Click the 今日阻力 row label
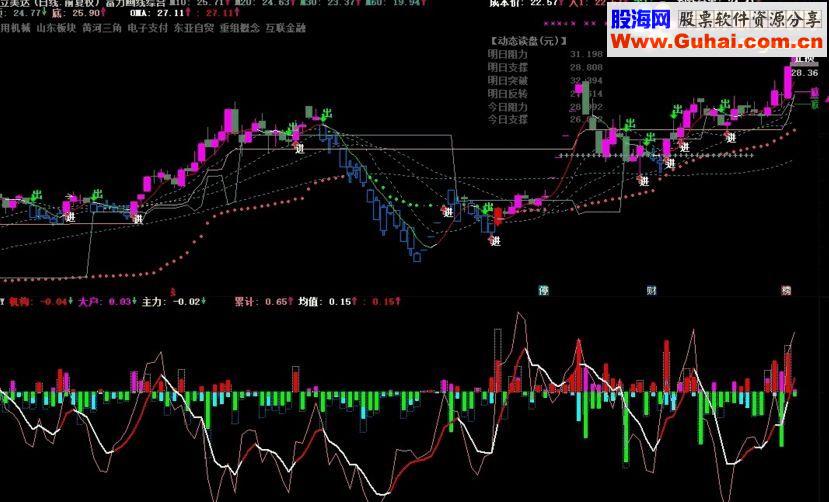Viewport: 829px width, 502px height. [508, 107]
